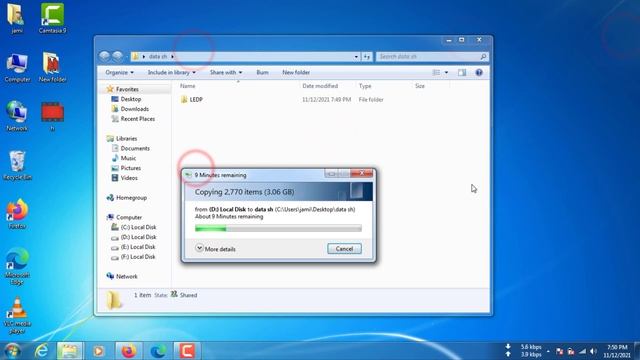Select Downloads in navigation pane
The image size is (640, 360).
[134, 109]
